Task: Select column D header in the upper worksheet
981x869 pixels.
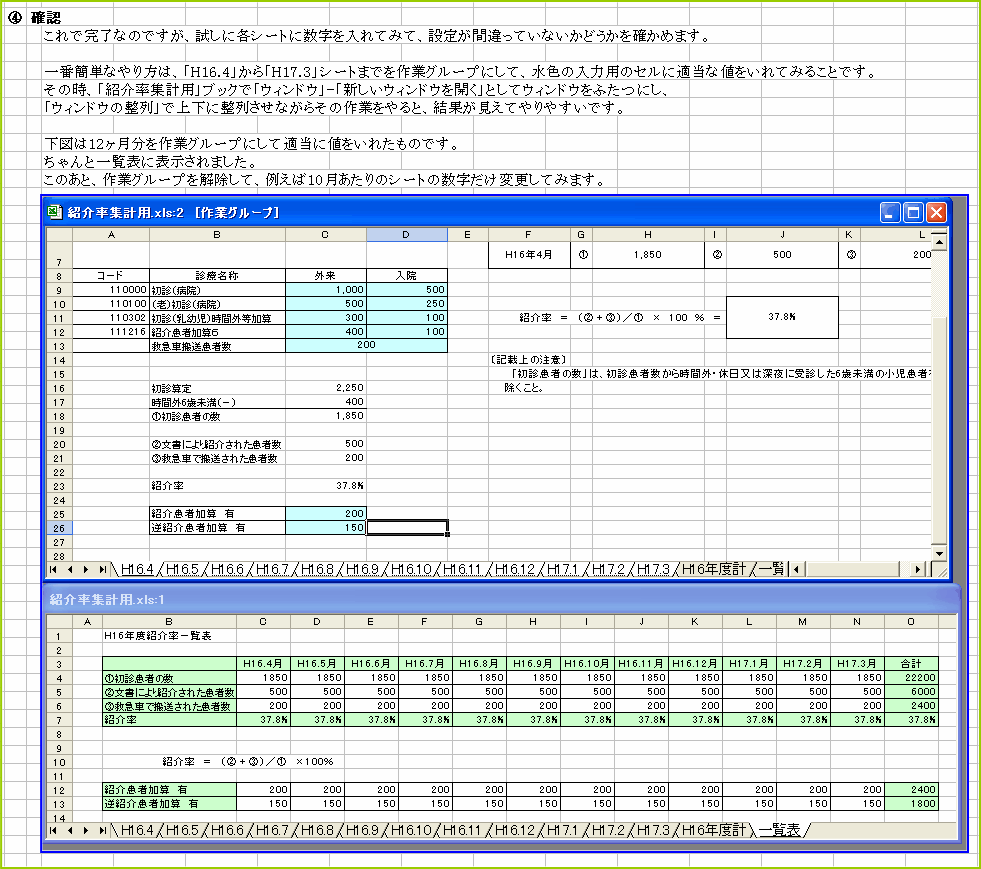Action: click(x=406, y=234)
